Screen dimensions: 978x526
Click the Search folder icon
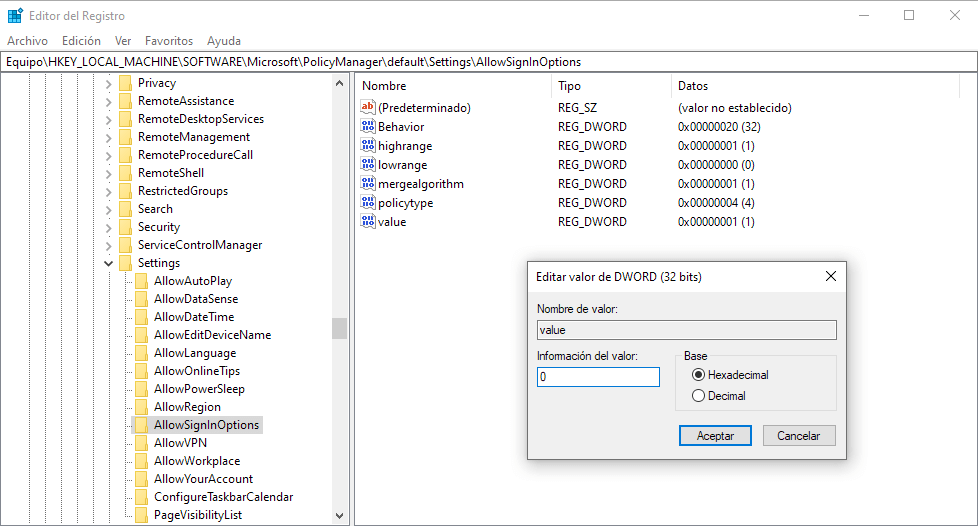[x=125, y=209]
